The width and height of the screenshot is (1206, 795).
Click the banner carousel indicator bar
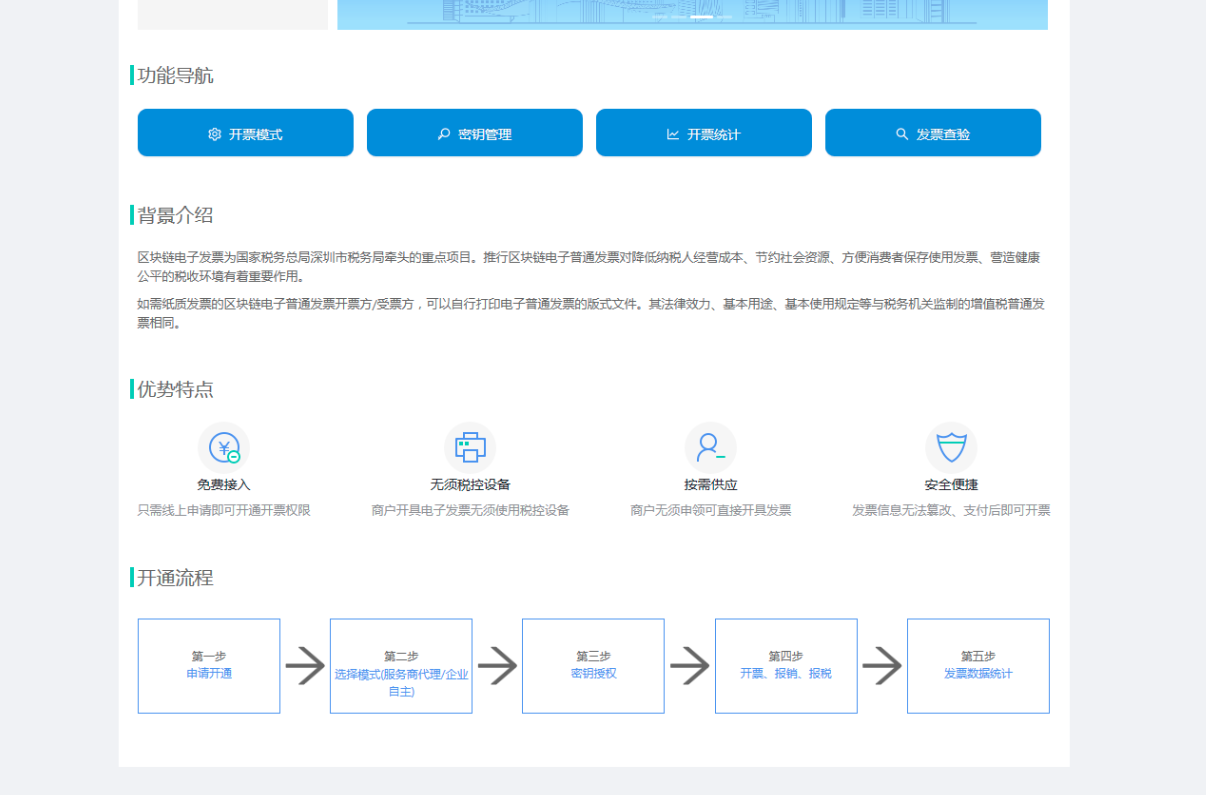pos(702,17)
